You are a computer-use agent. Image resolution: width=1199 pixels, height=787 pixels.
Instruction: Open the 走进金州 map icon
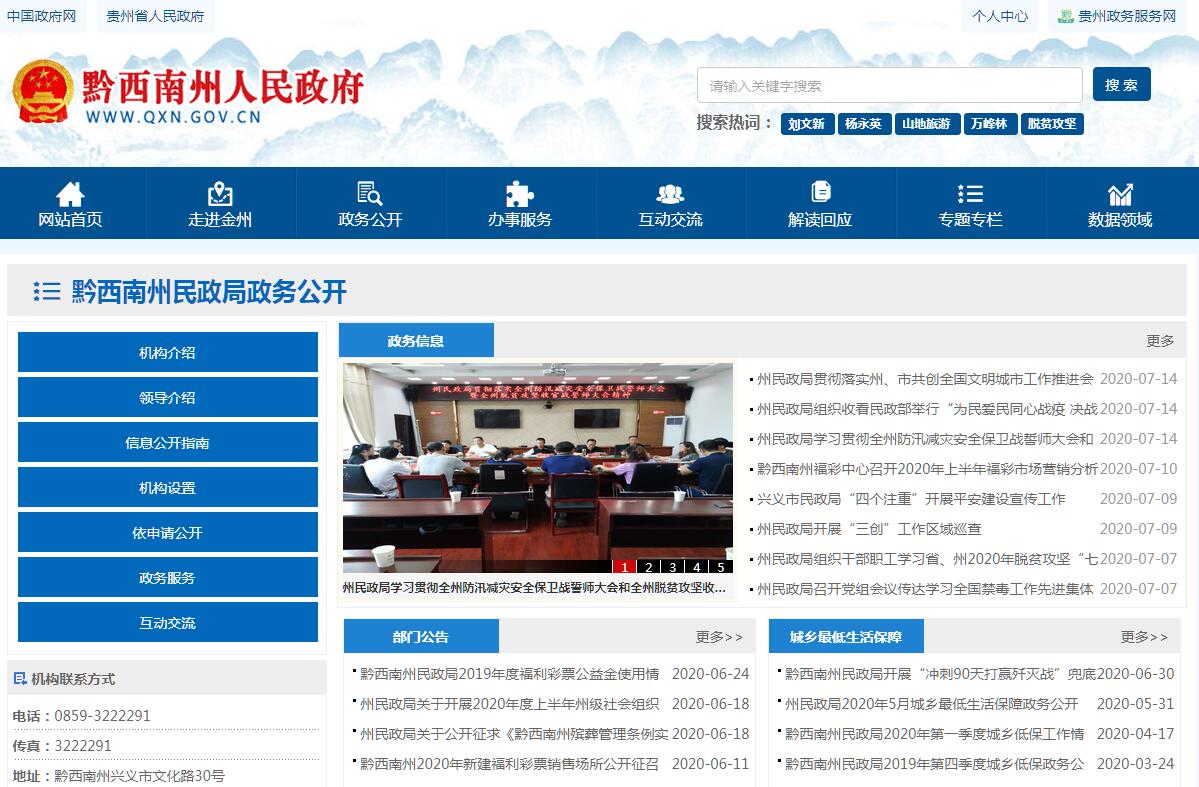coord(220,194)
